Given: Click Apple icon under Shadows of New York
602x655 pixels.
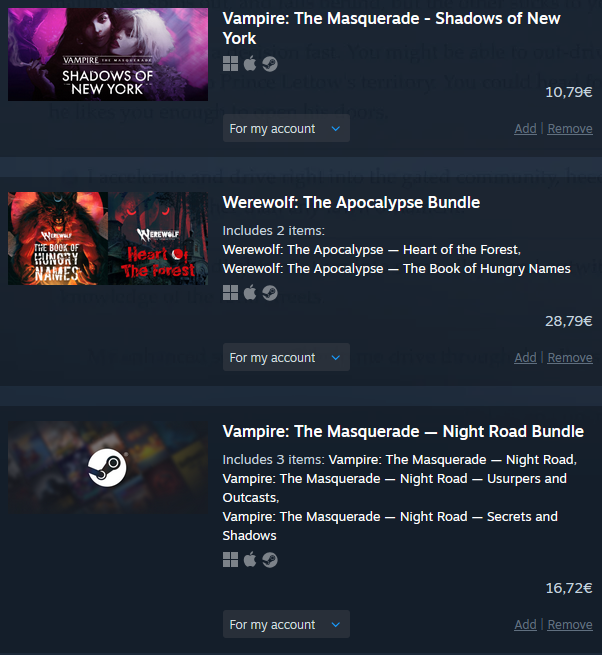Looking at the screenshot, I should click(x=250, y=64).
